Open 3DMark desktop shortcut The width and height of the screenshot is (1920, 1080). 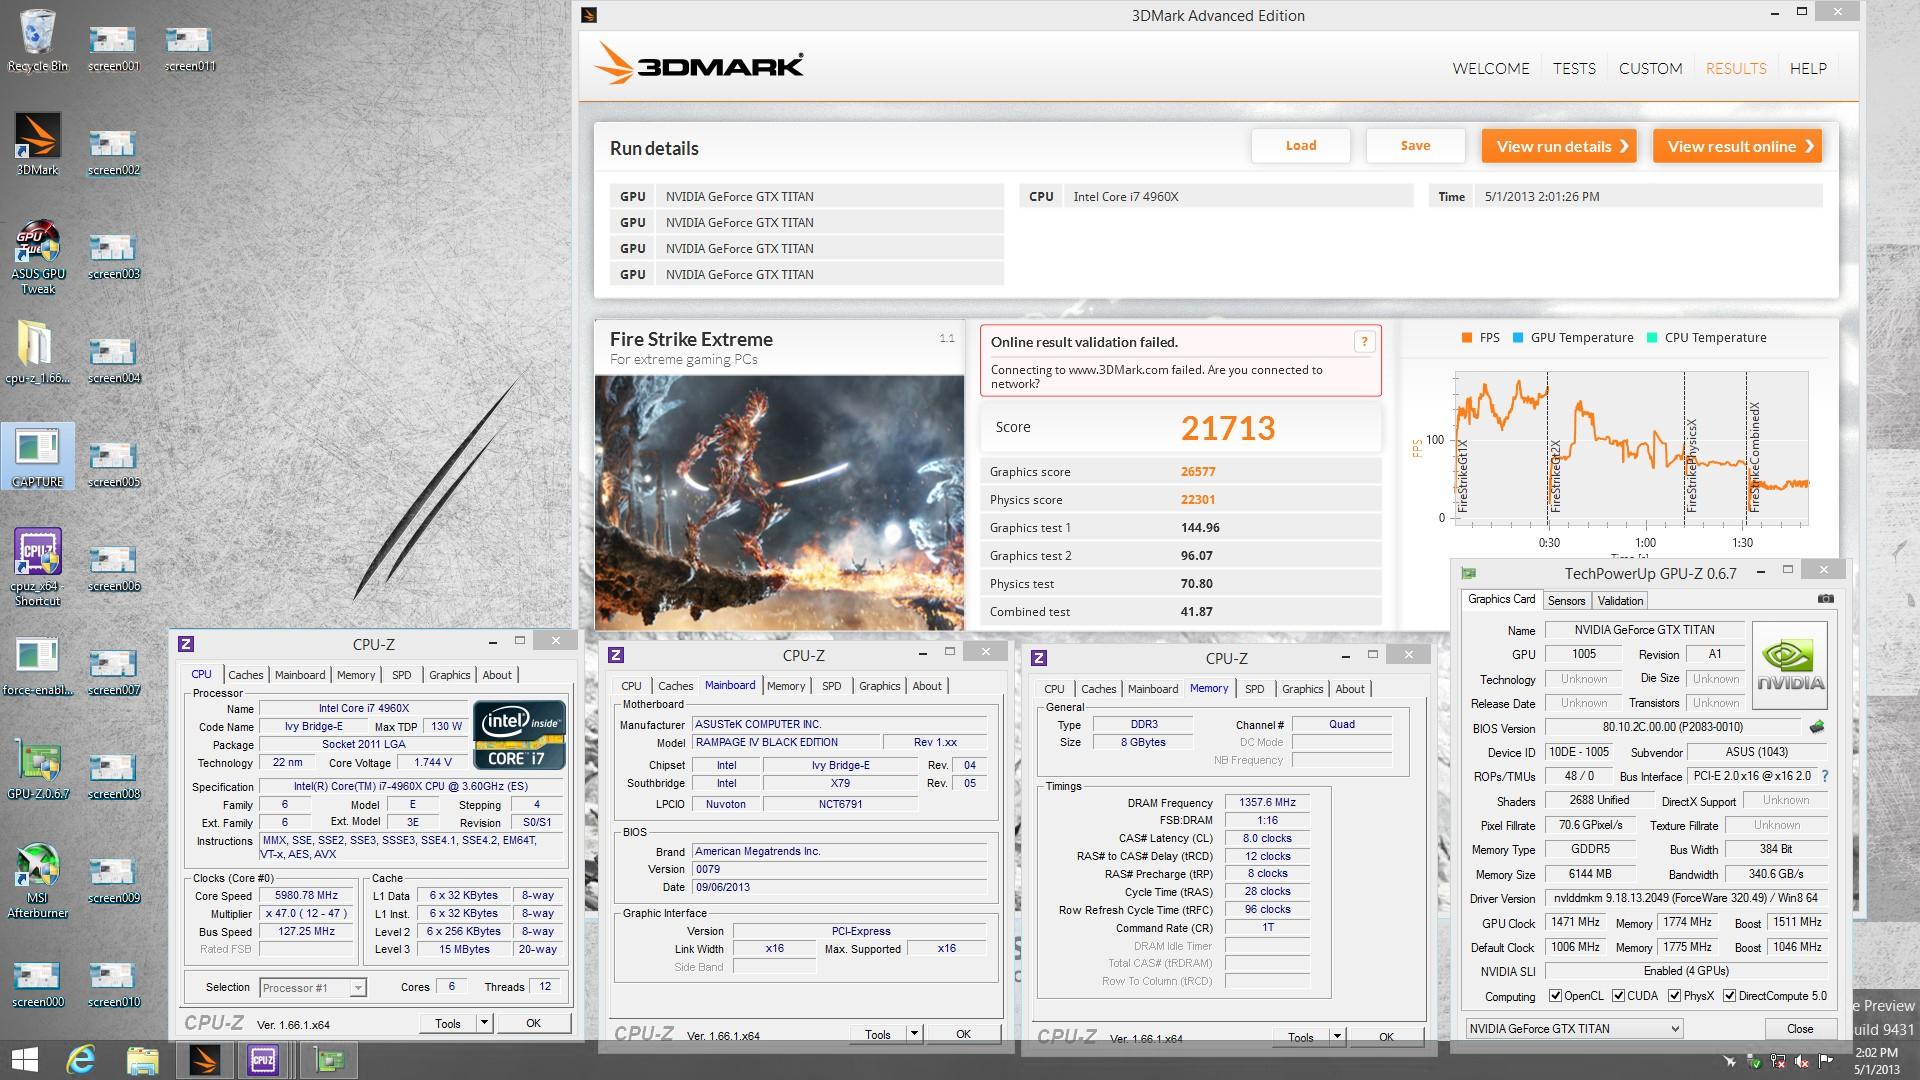coord(38,143)
